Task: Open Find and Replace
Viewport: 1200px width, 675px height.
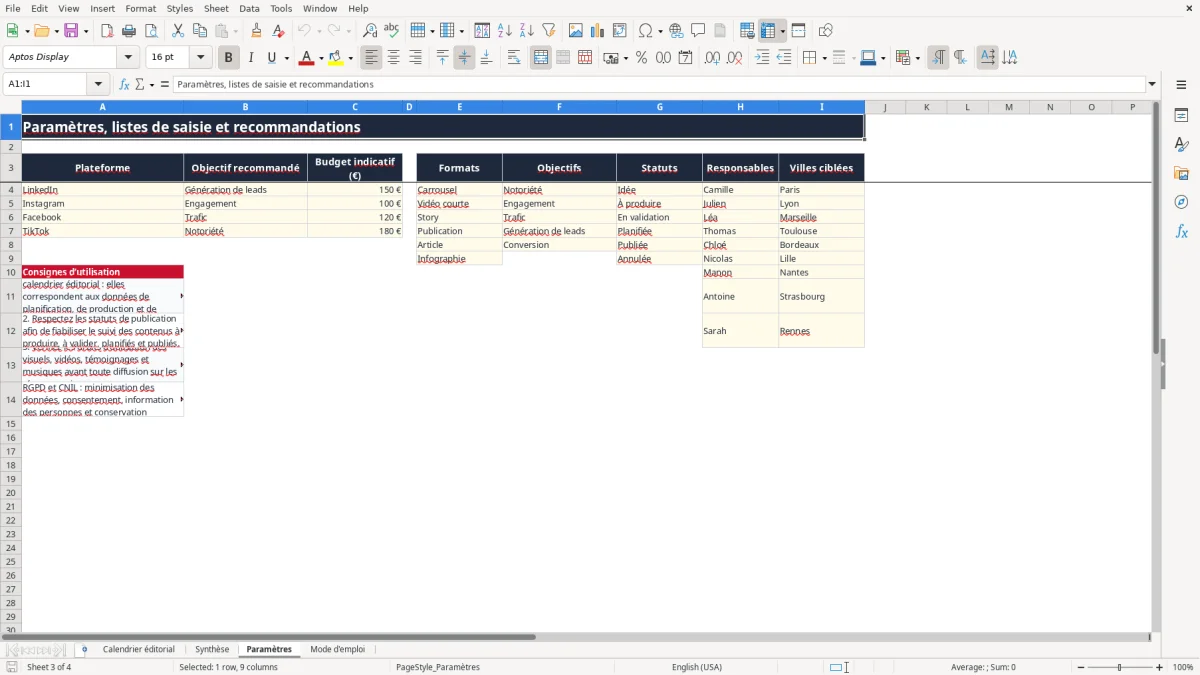Action: [x=370, y=31]
